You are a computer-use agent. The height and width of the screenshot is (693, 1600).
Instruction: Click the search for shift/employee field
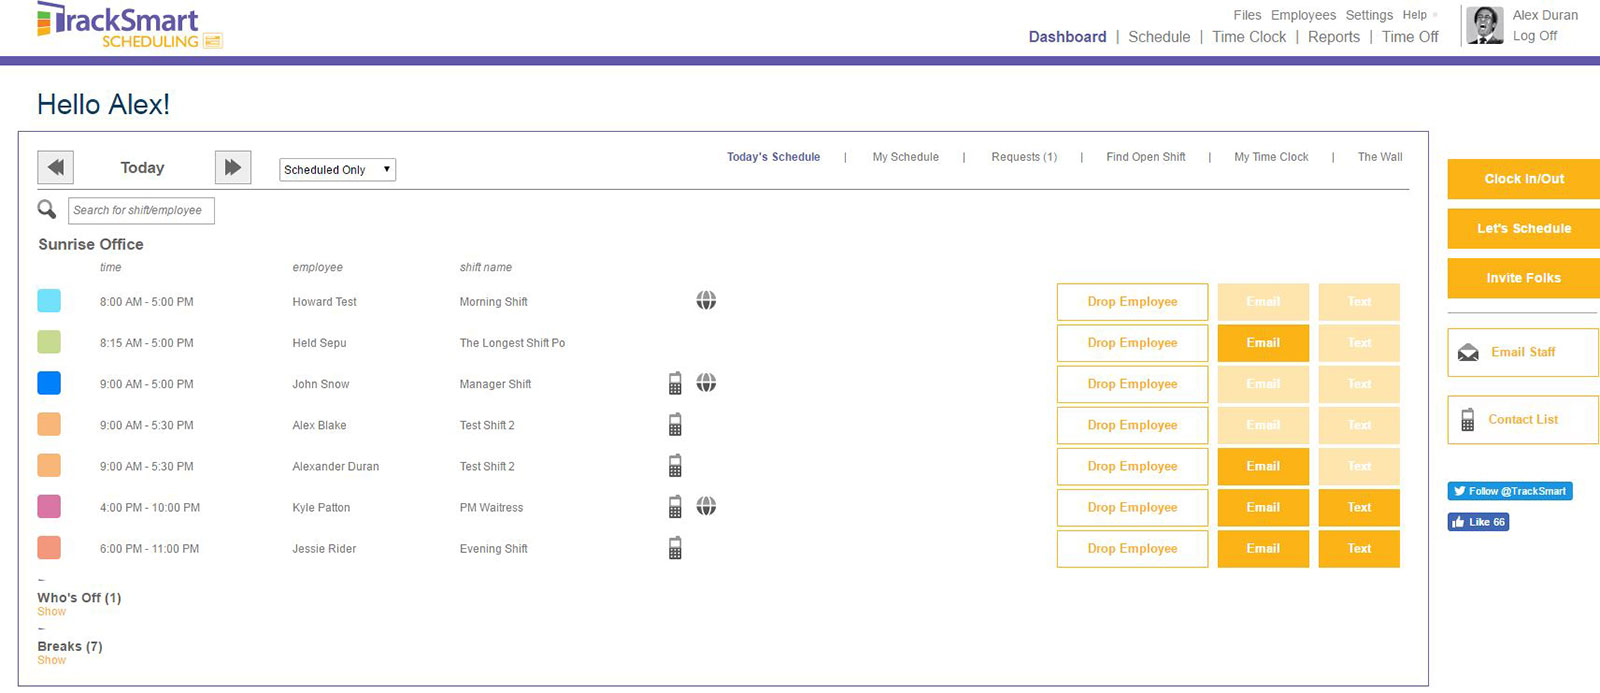tap(141, 210)
